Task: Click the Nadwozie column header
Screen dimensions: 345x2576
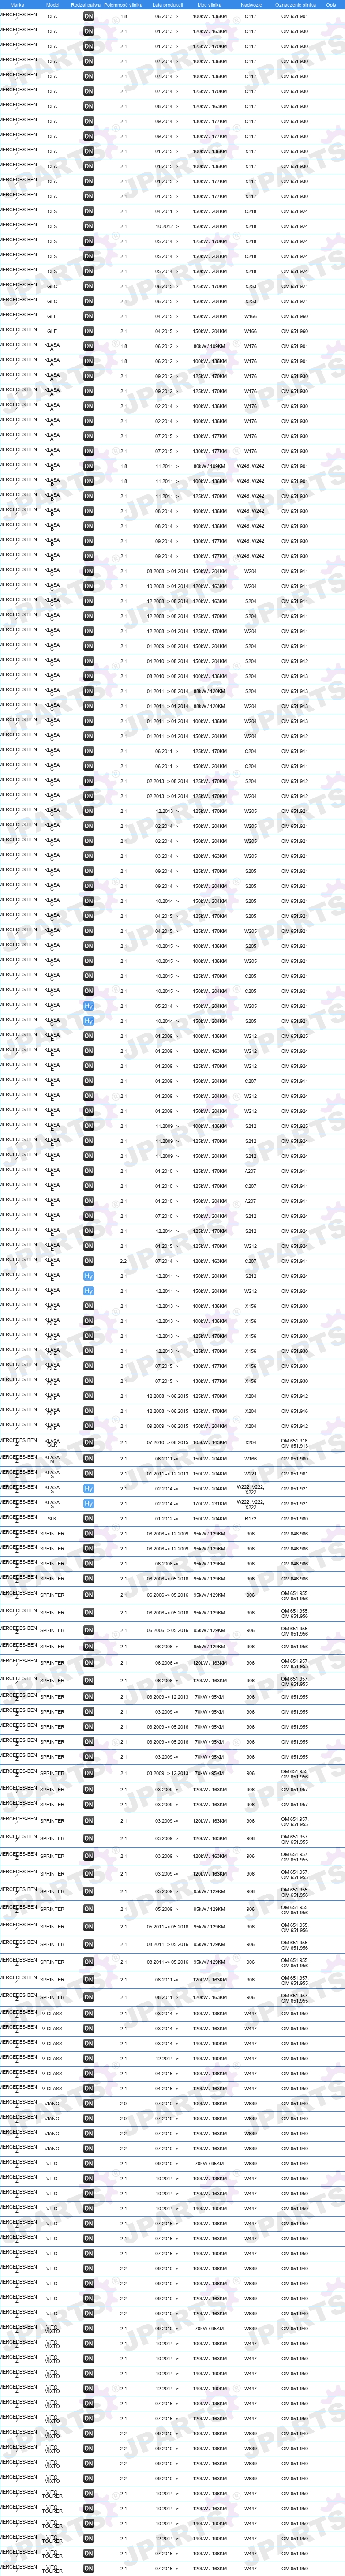Action: pos(251,4)
